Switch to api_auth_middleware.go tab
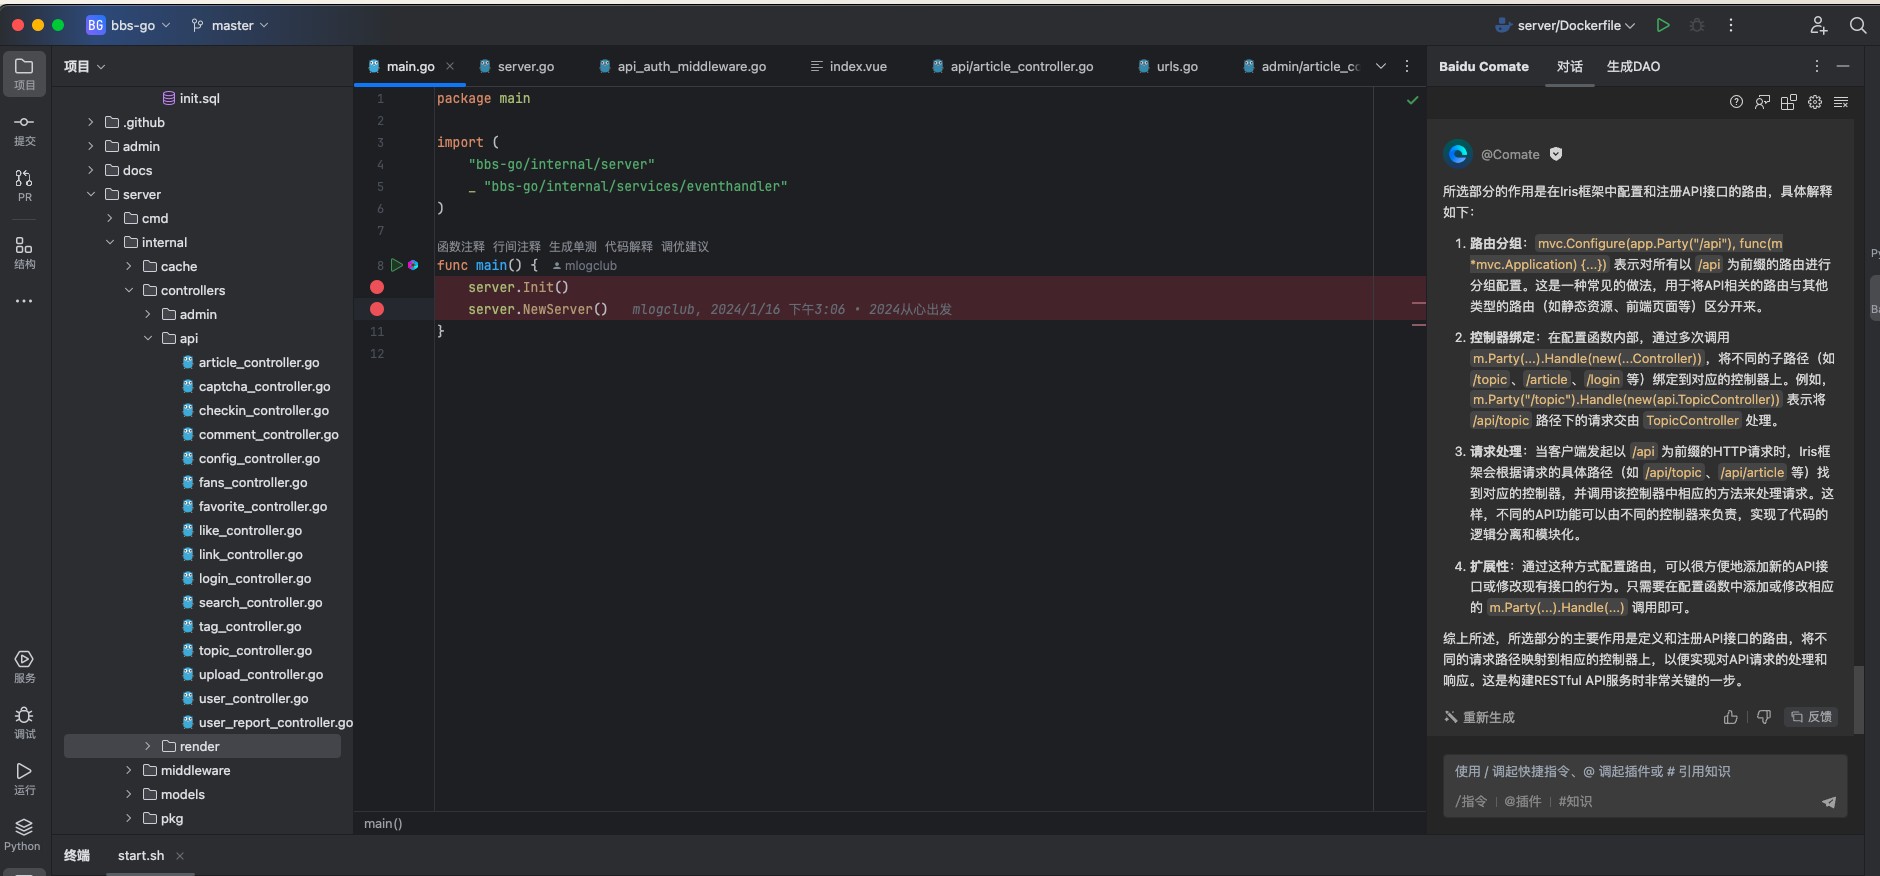The height and width of the screenshot is (876, 1880). pyautogui.click(x=683, y=66)
